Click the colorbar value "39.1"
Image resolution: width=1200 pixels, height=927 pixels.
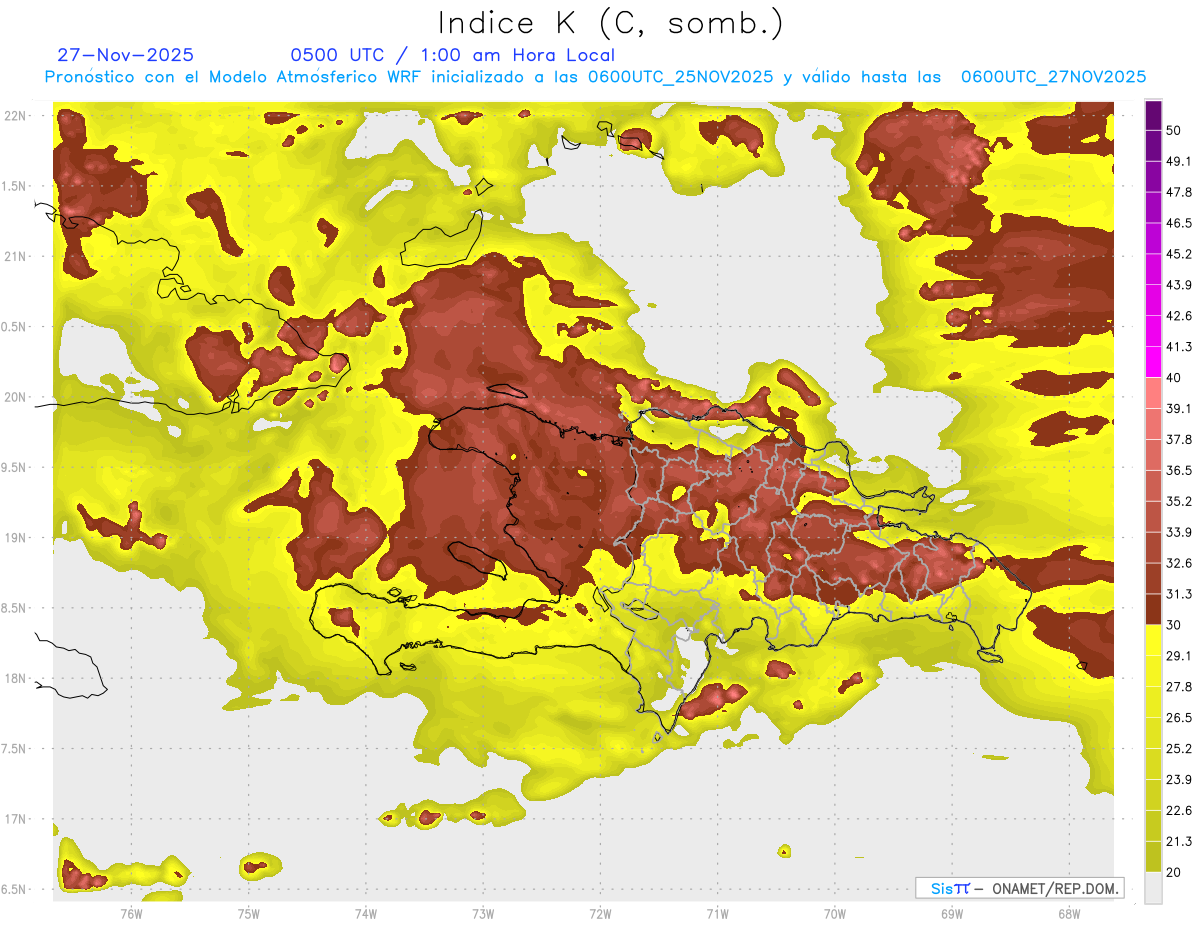point(1179,408)
